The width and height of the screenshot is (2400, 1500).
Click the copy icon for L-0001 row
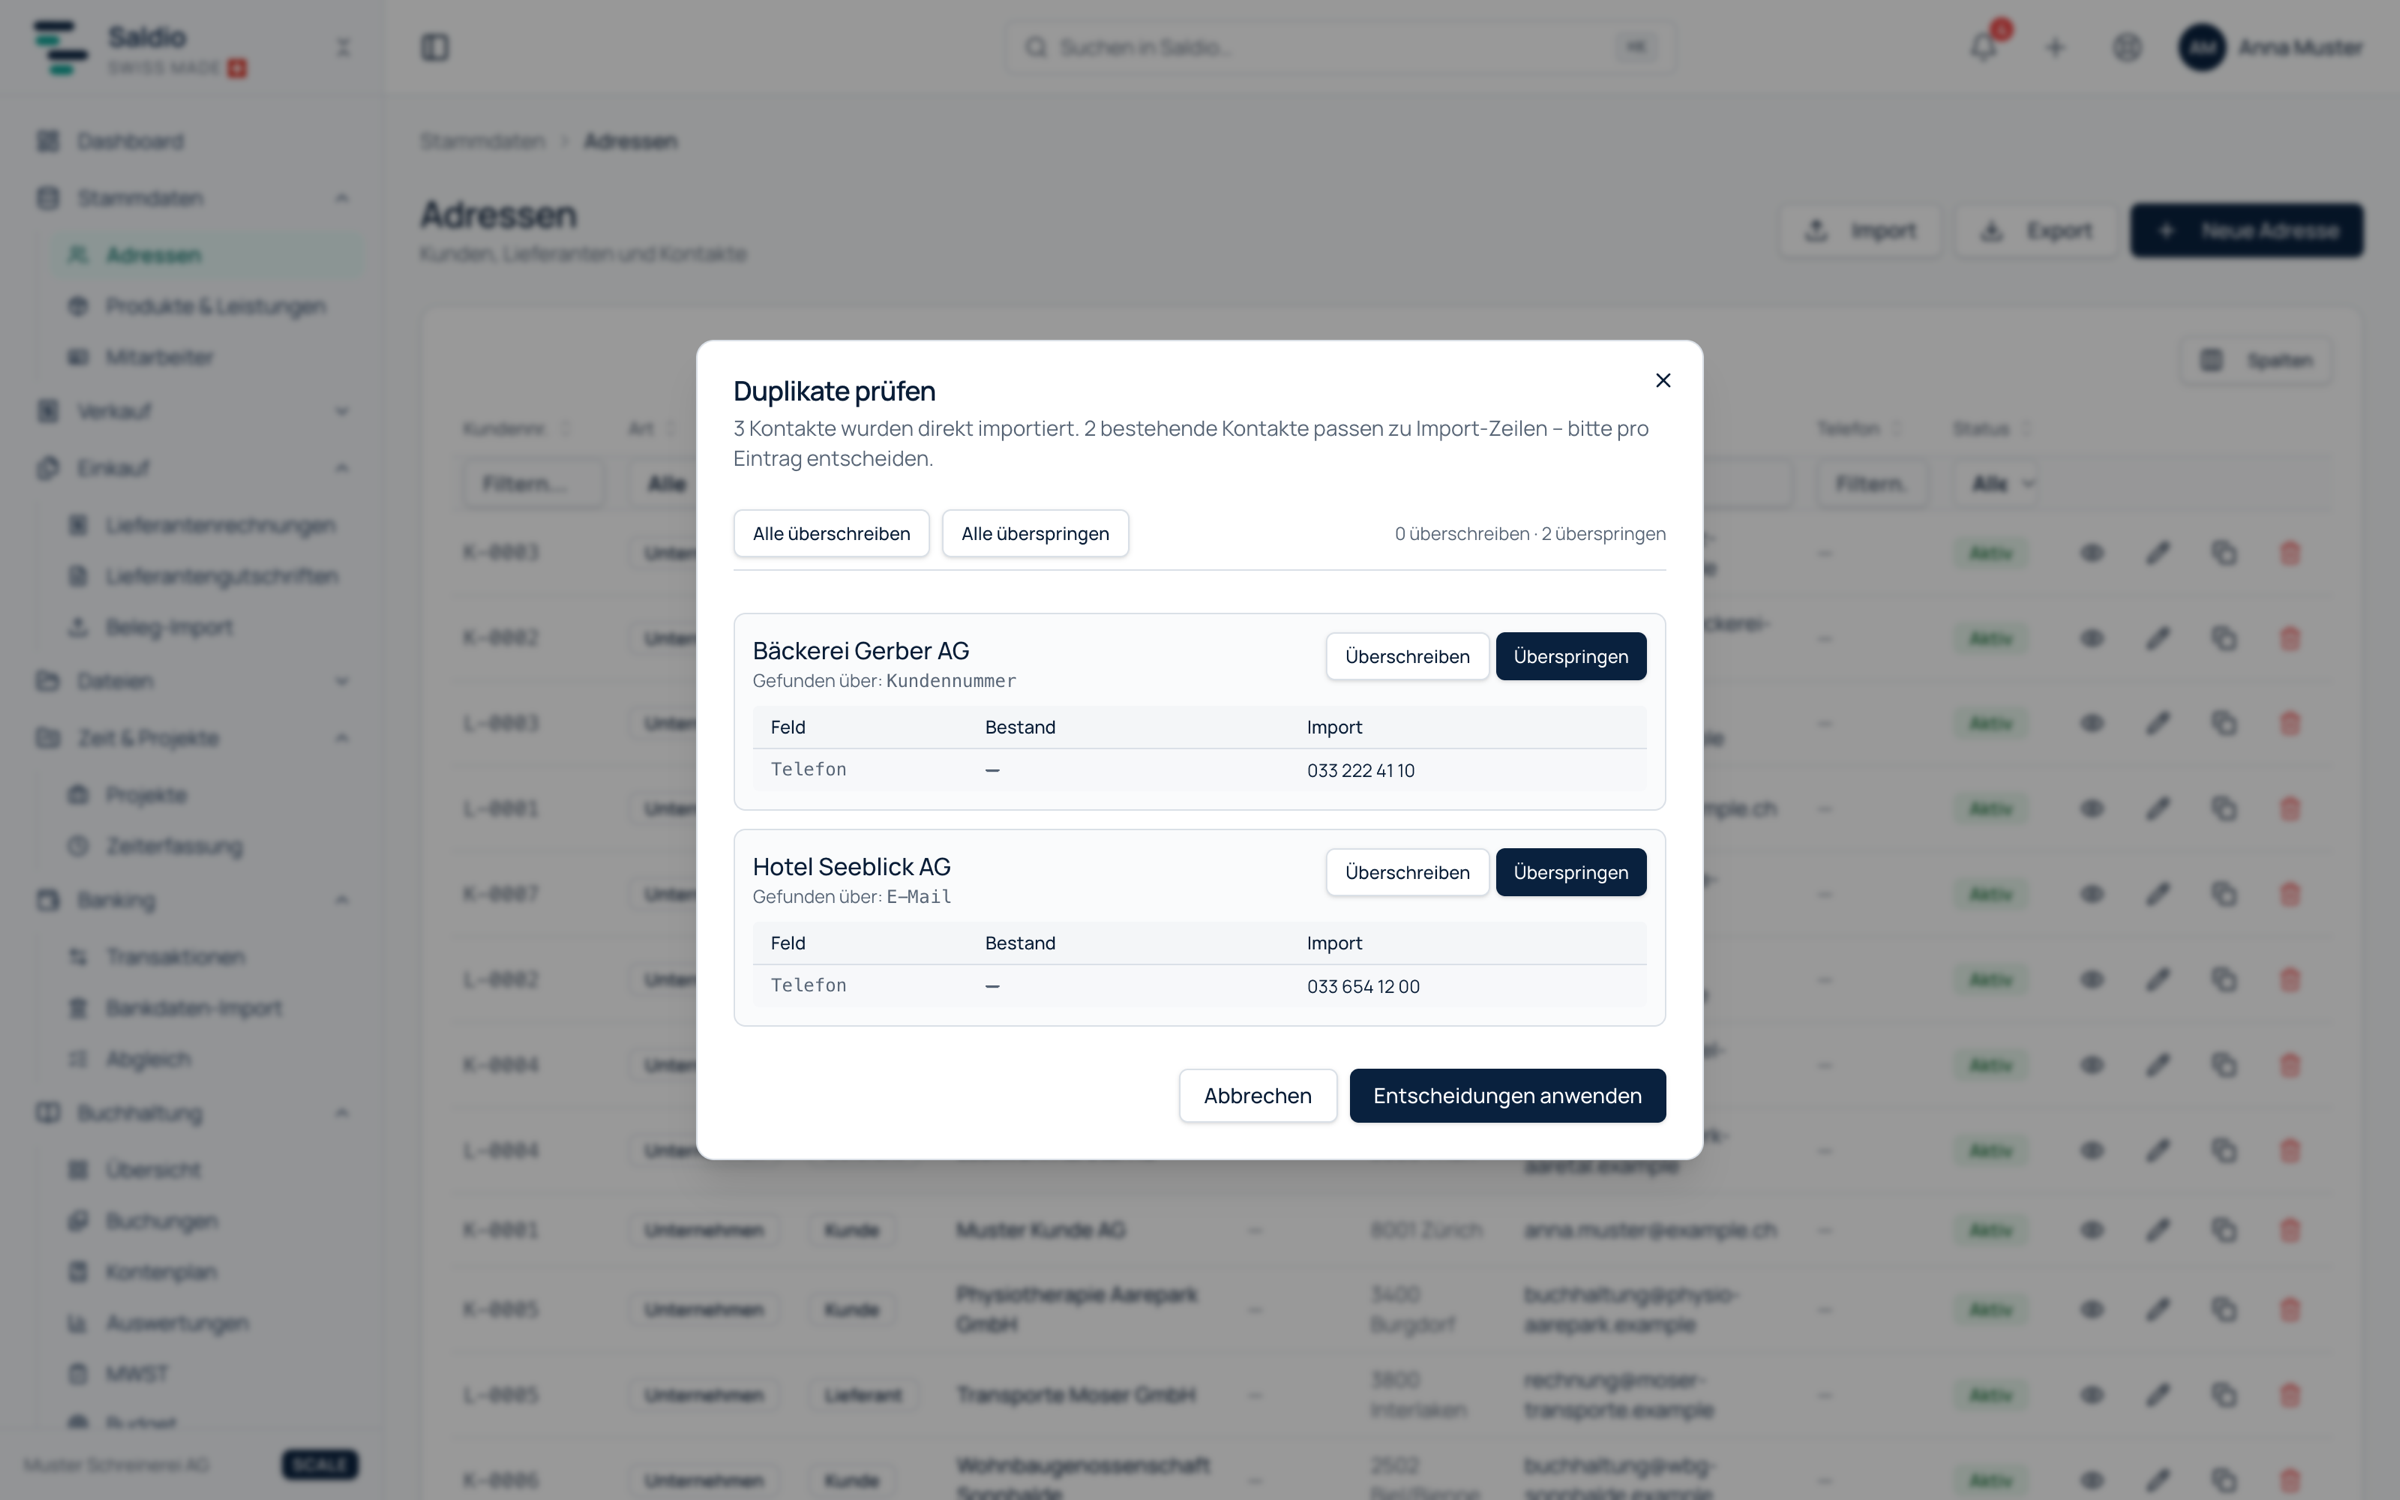click(2224, 808)
